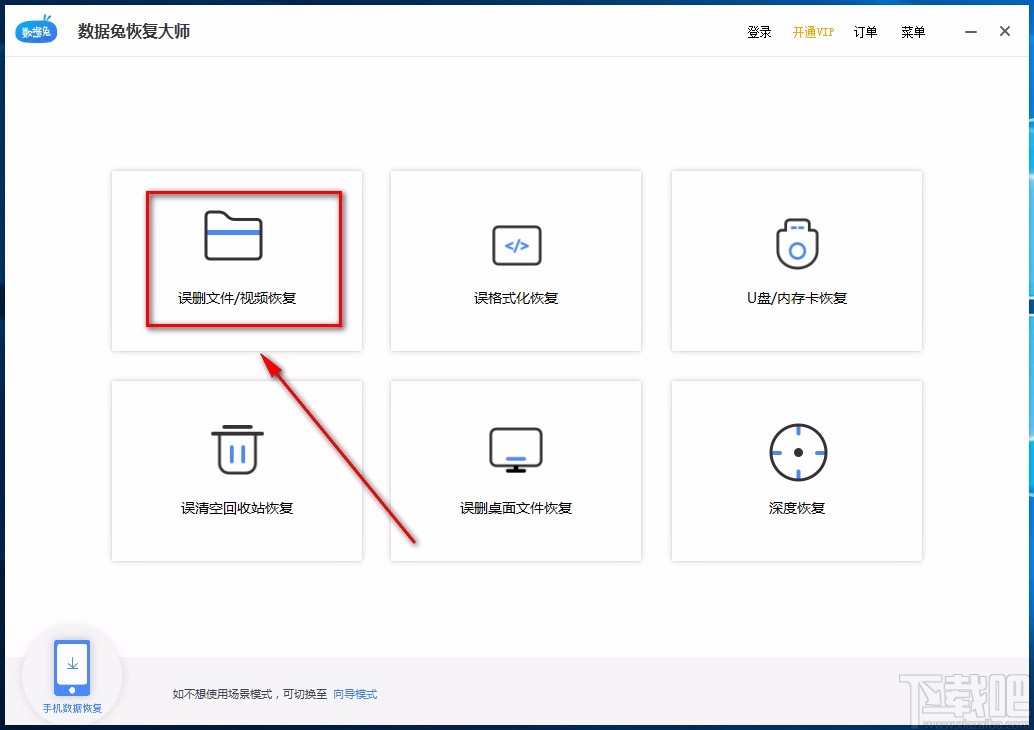Click the USB drive icon
The width and height of the screenshot is (1034, 730).
pyautogui.click(x=797, y=244)
